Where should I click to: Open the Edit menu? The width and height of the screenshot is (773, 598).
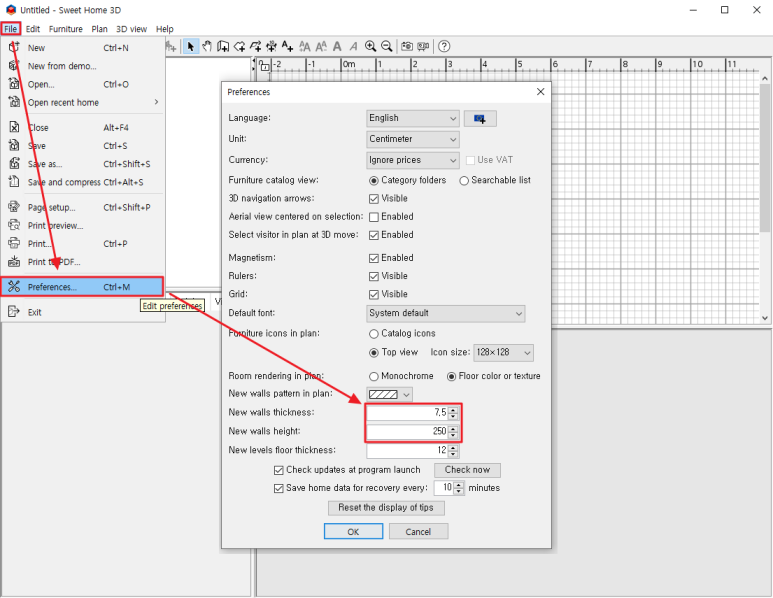click(x=33, y=29)
